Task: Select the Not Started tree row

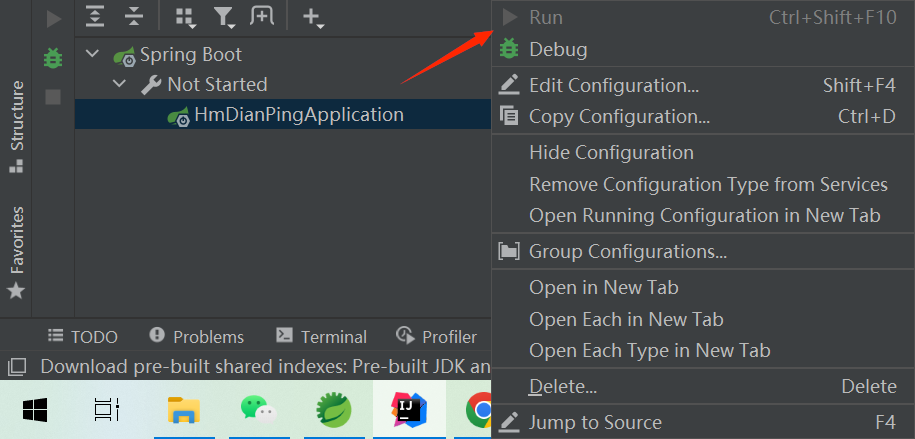Action: click(283, 84)
